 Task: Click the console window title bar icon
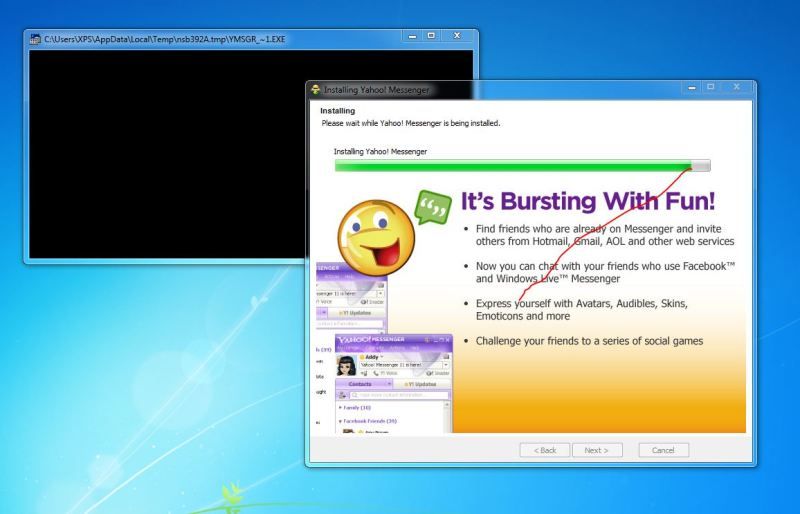click(35, 39)
